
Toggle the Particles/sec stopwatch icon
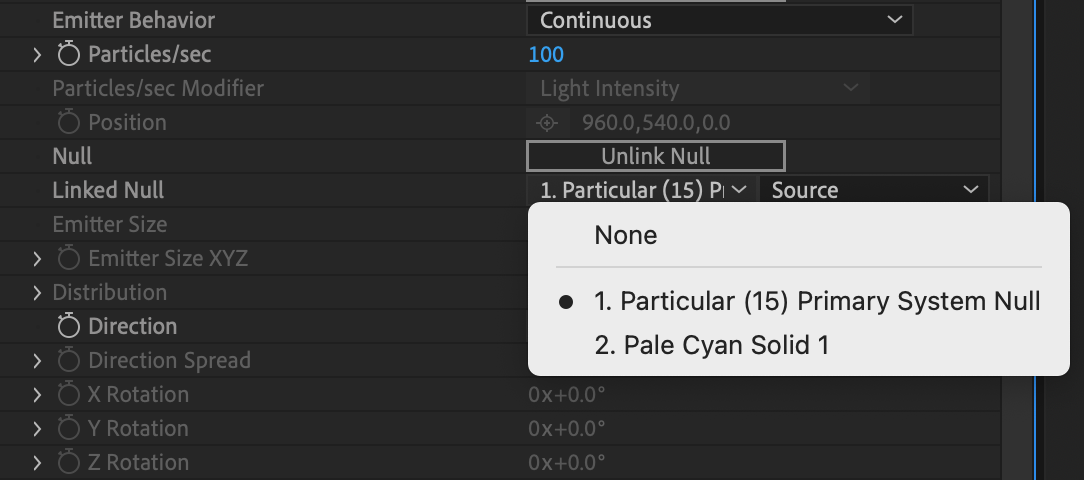[x=68, y=54]
